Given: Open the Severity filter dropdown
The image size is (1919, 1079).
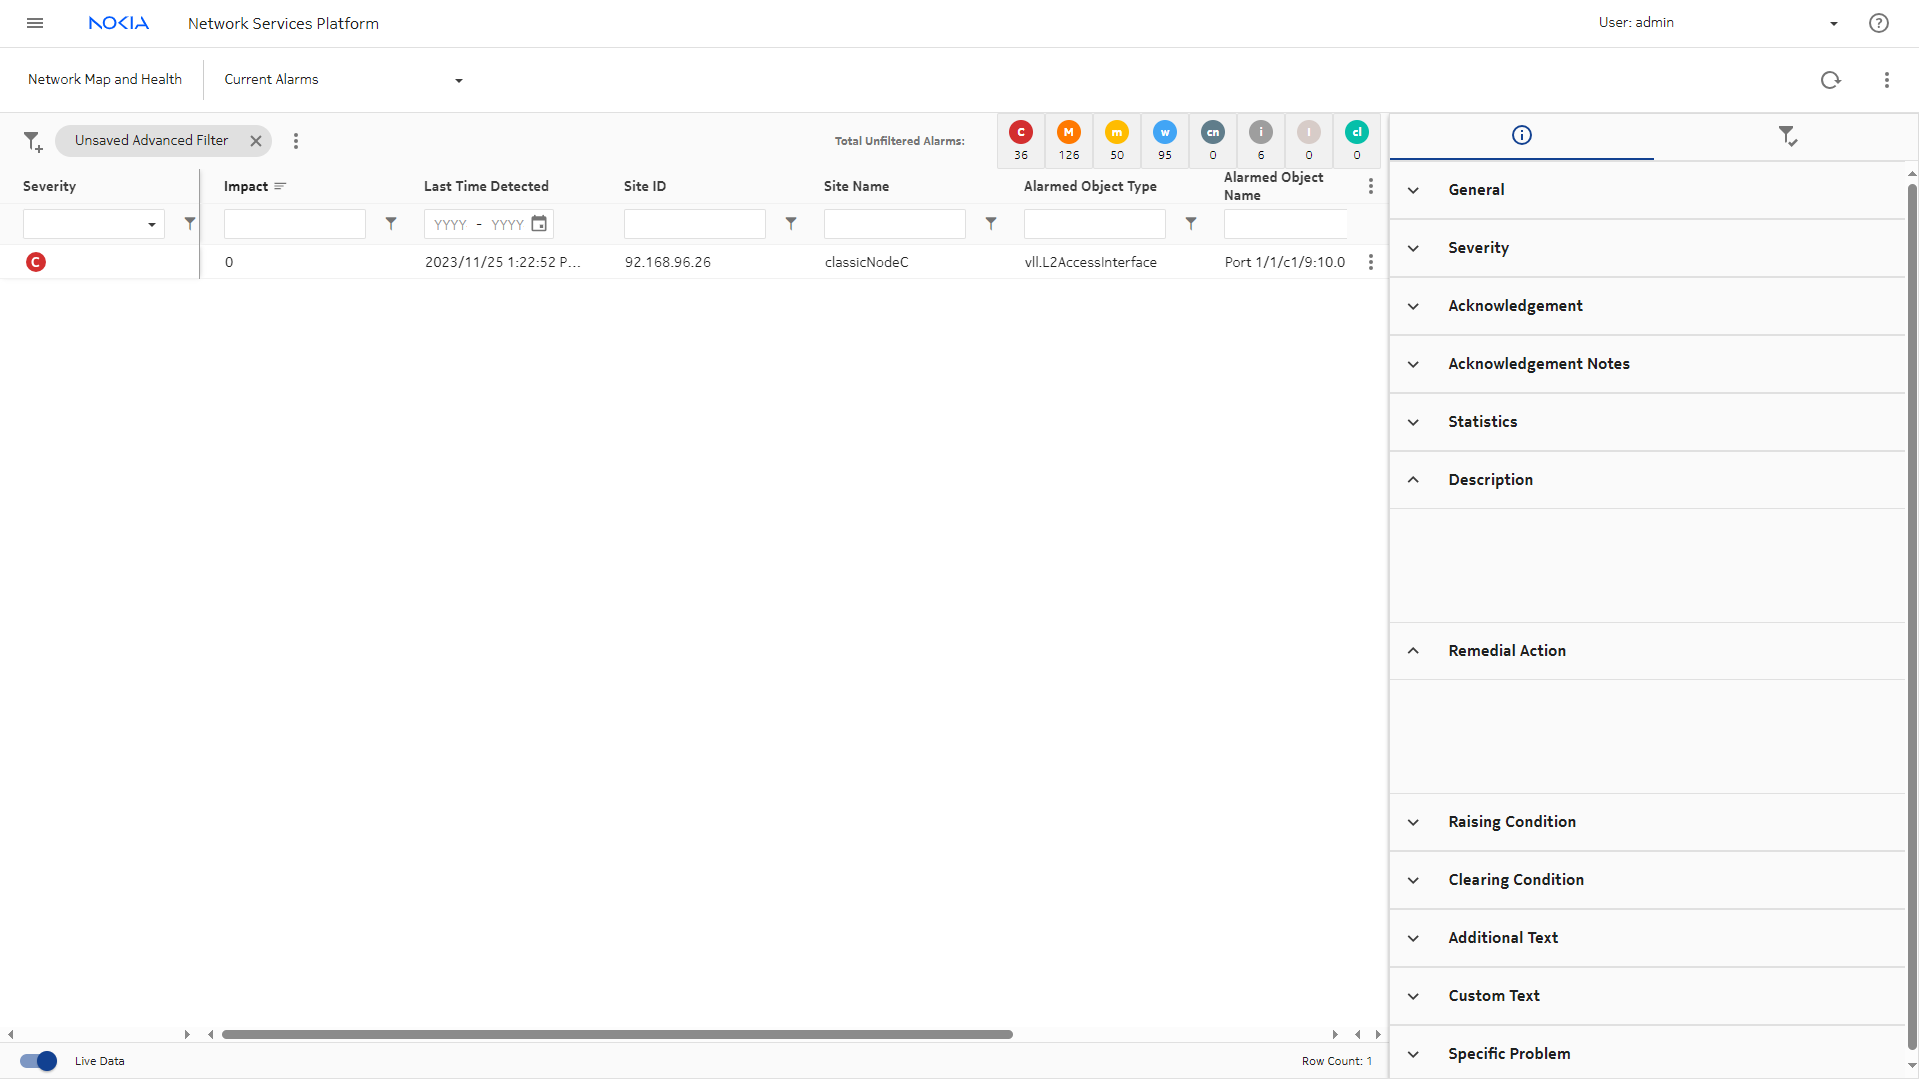Looking at the screenshot, I should coord(93,224).
